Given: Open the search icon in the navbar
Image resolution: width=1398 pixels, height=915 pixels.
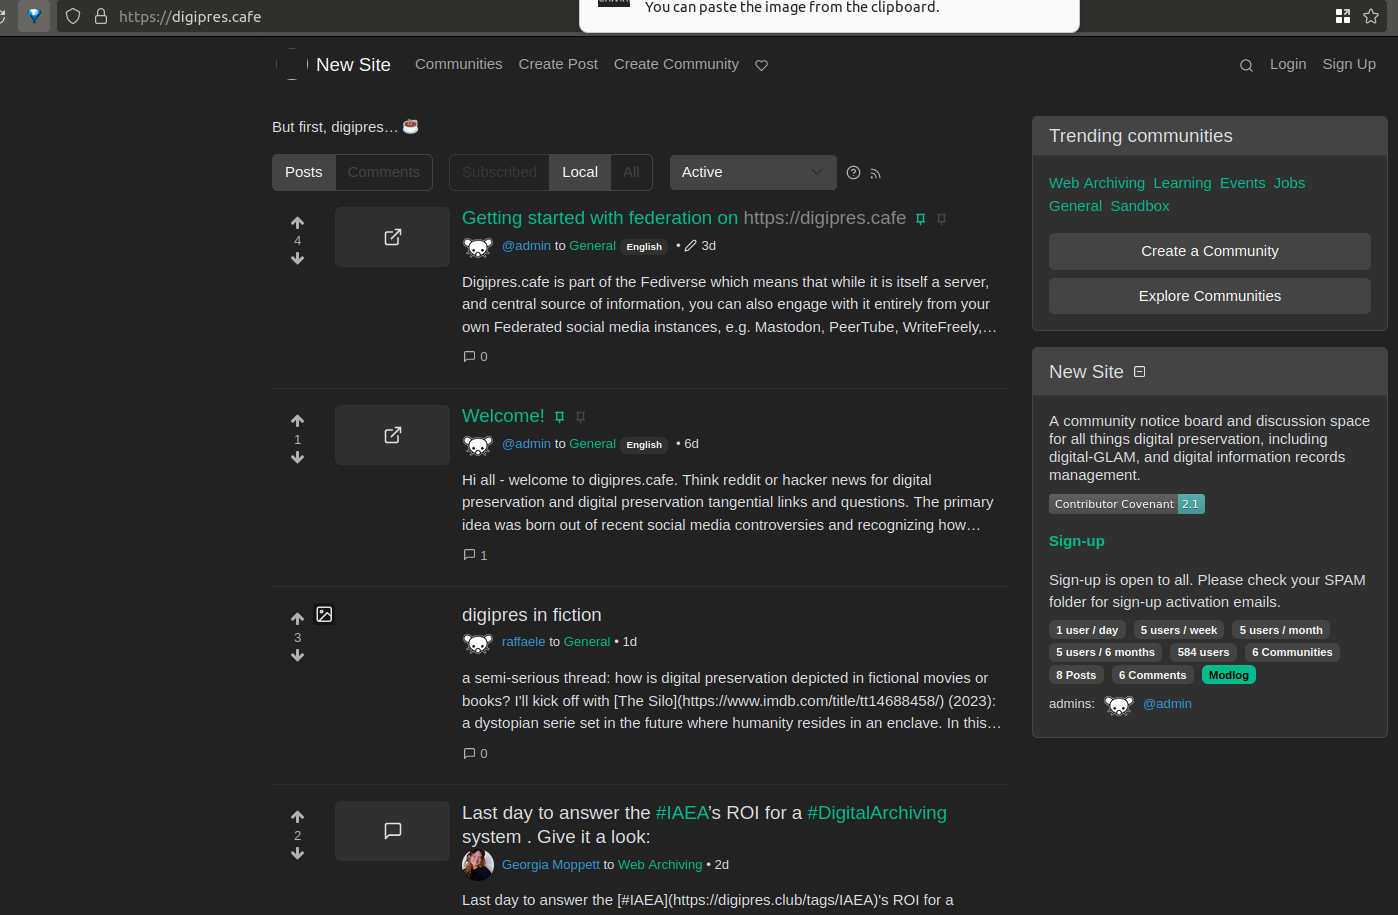Looking at the screenshot, I should click(1246, 64).
